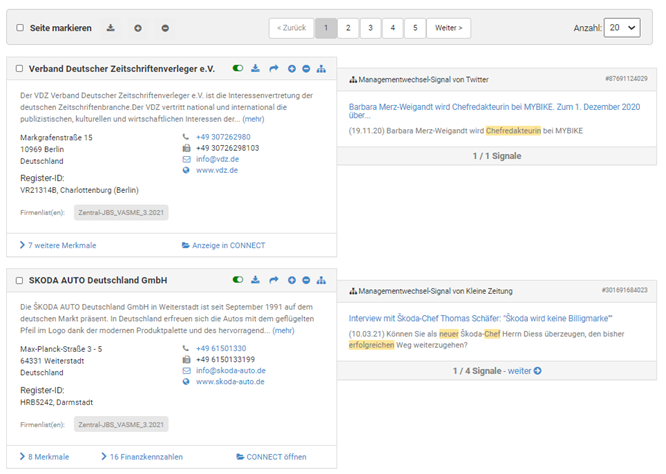
Task: Expand VDZ description with (mehr)
Action: coord(253,119)
